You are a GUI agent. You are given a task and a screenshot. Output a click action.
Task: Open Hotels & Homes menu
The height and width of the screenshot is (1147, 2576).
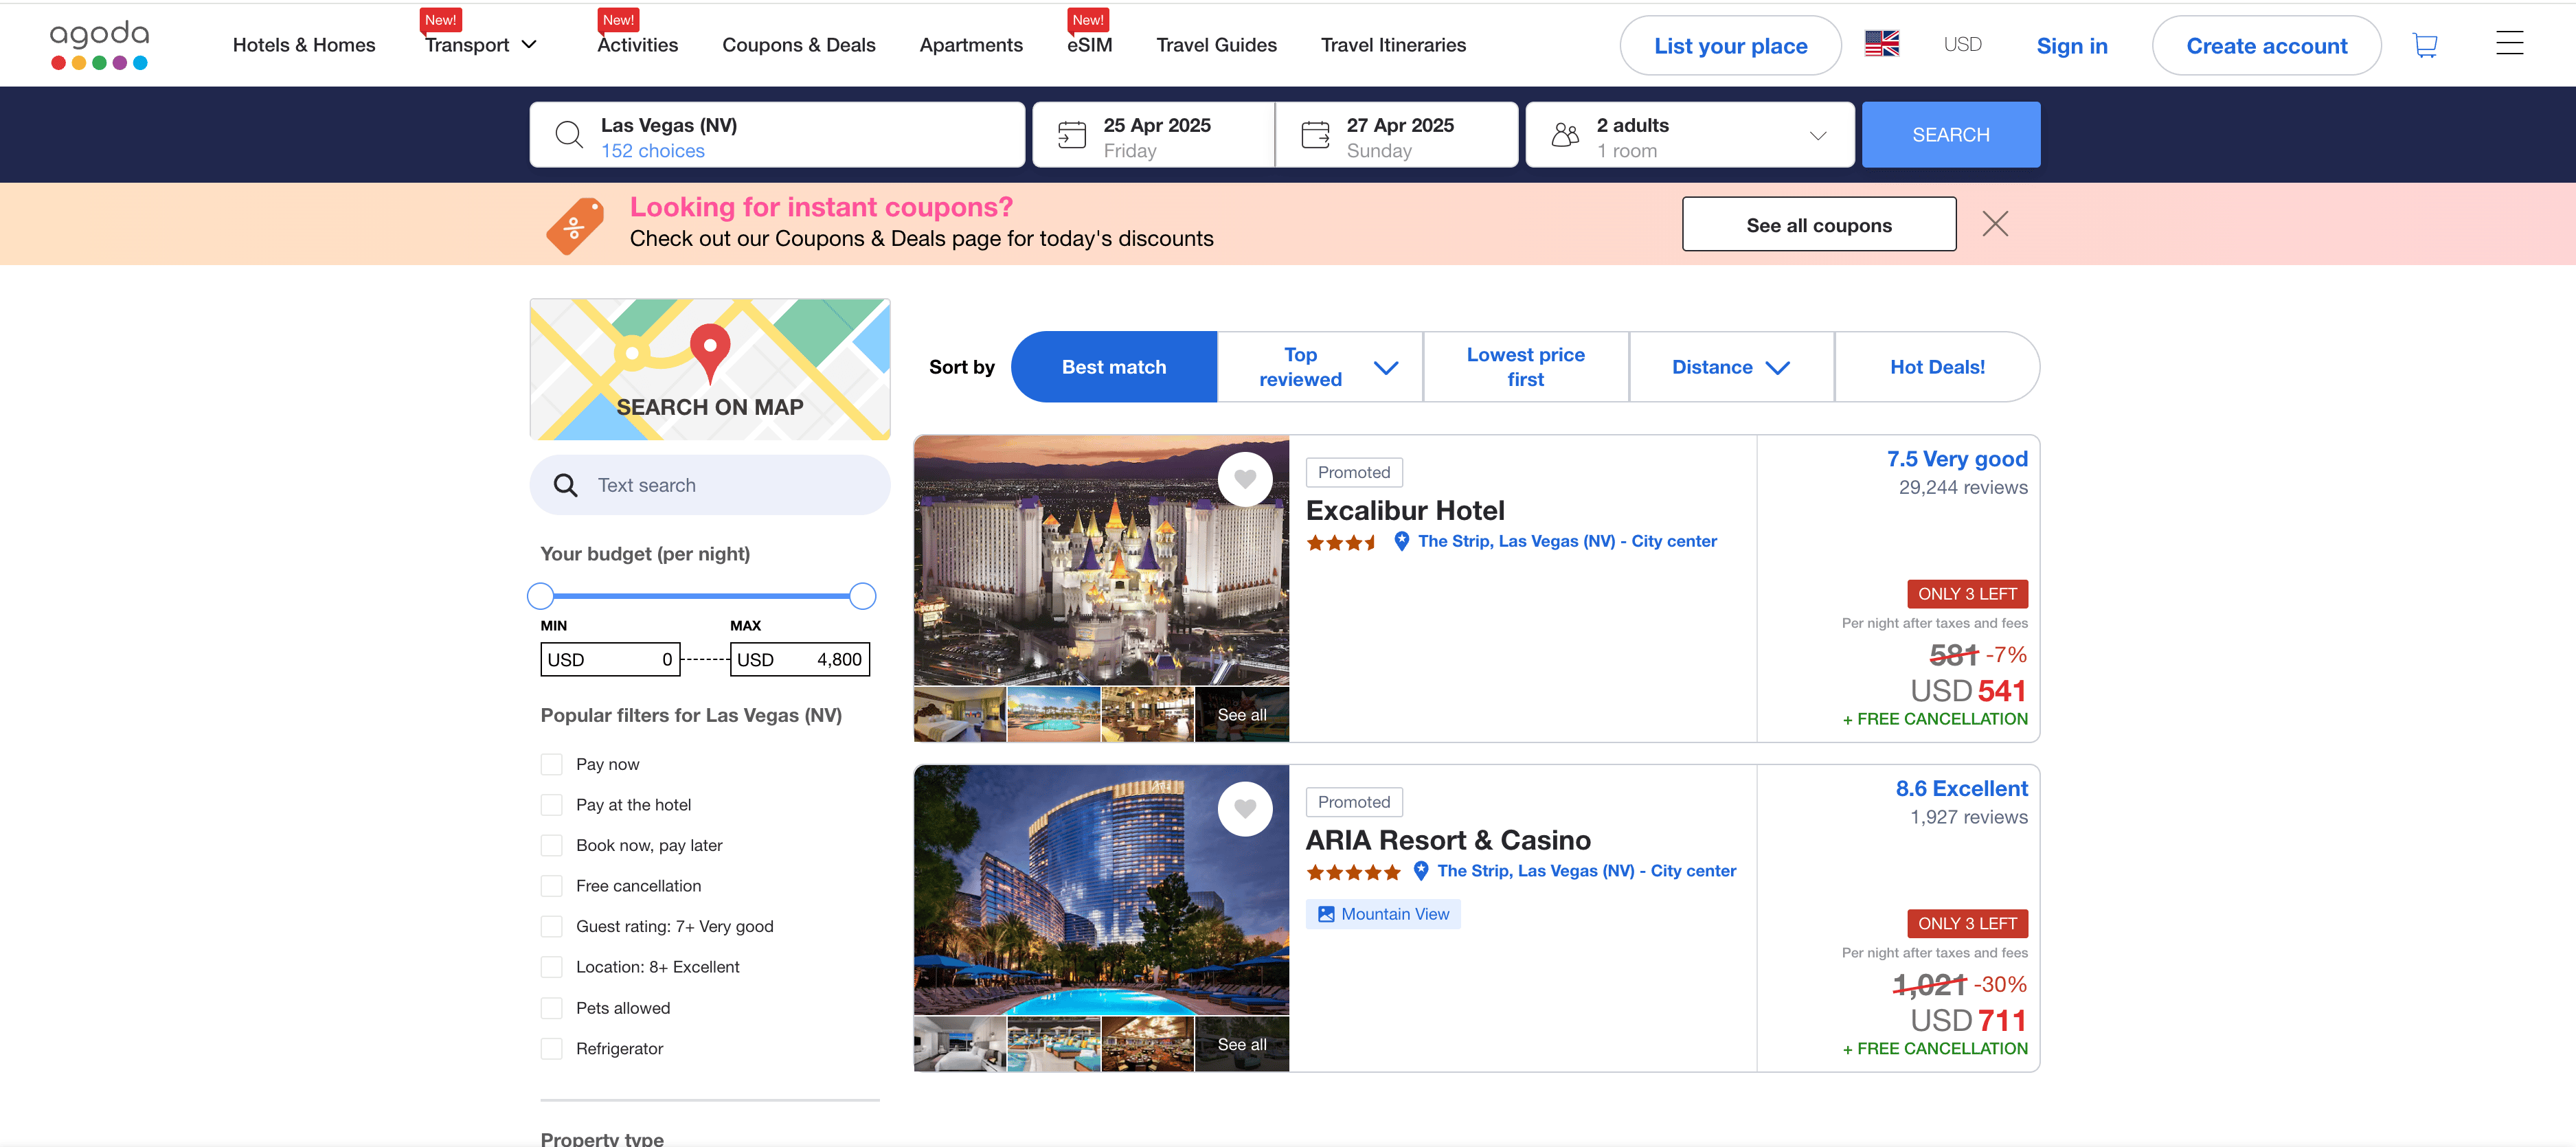tap(304, 45)
